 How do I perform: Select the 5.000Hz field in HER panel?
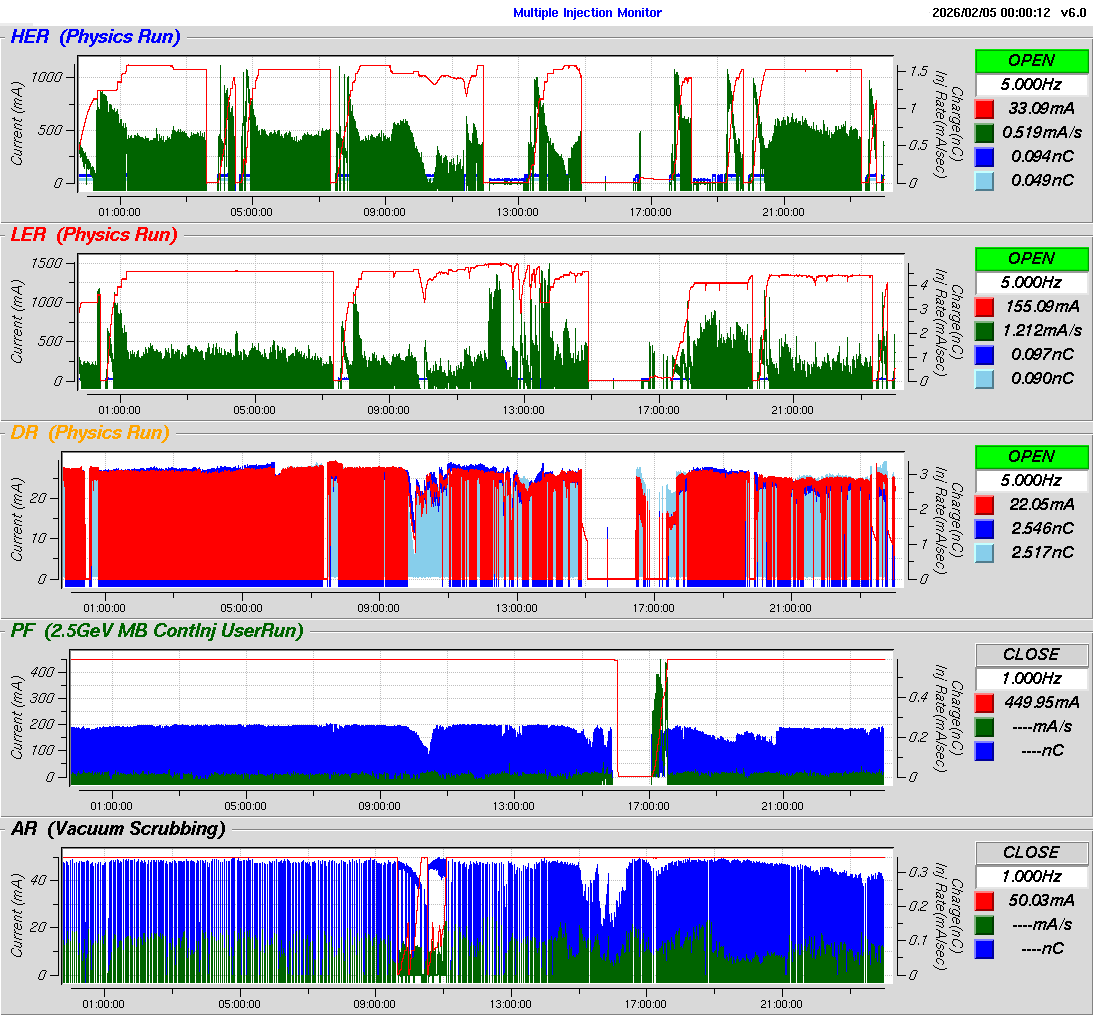1031,84
